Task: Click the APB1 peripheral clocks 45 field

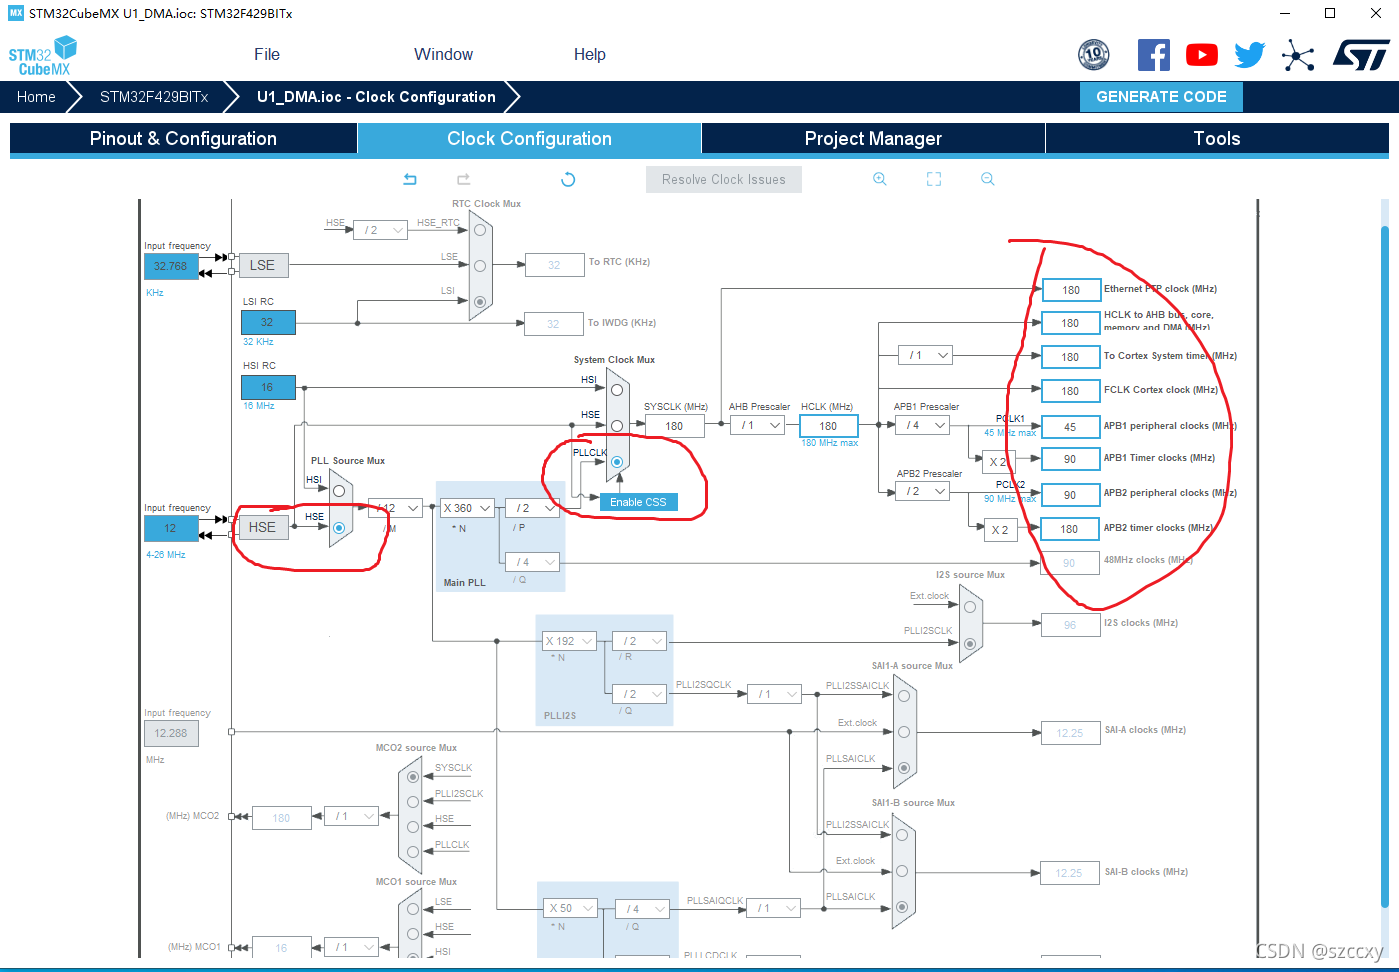Action: pos(1071,427)
